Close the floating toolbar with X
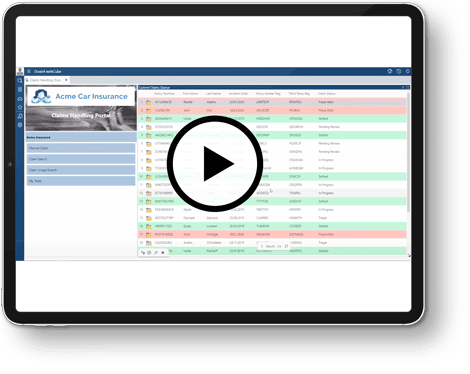The height and width of the screenshot is (374, 470). tap(163, 253)
